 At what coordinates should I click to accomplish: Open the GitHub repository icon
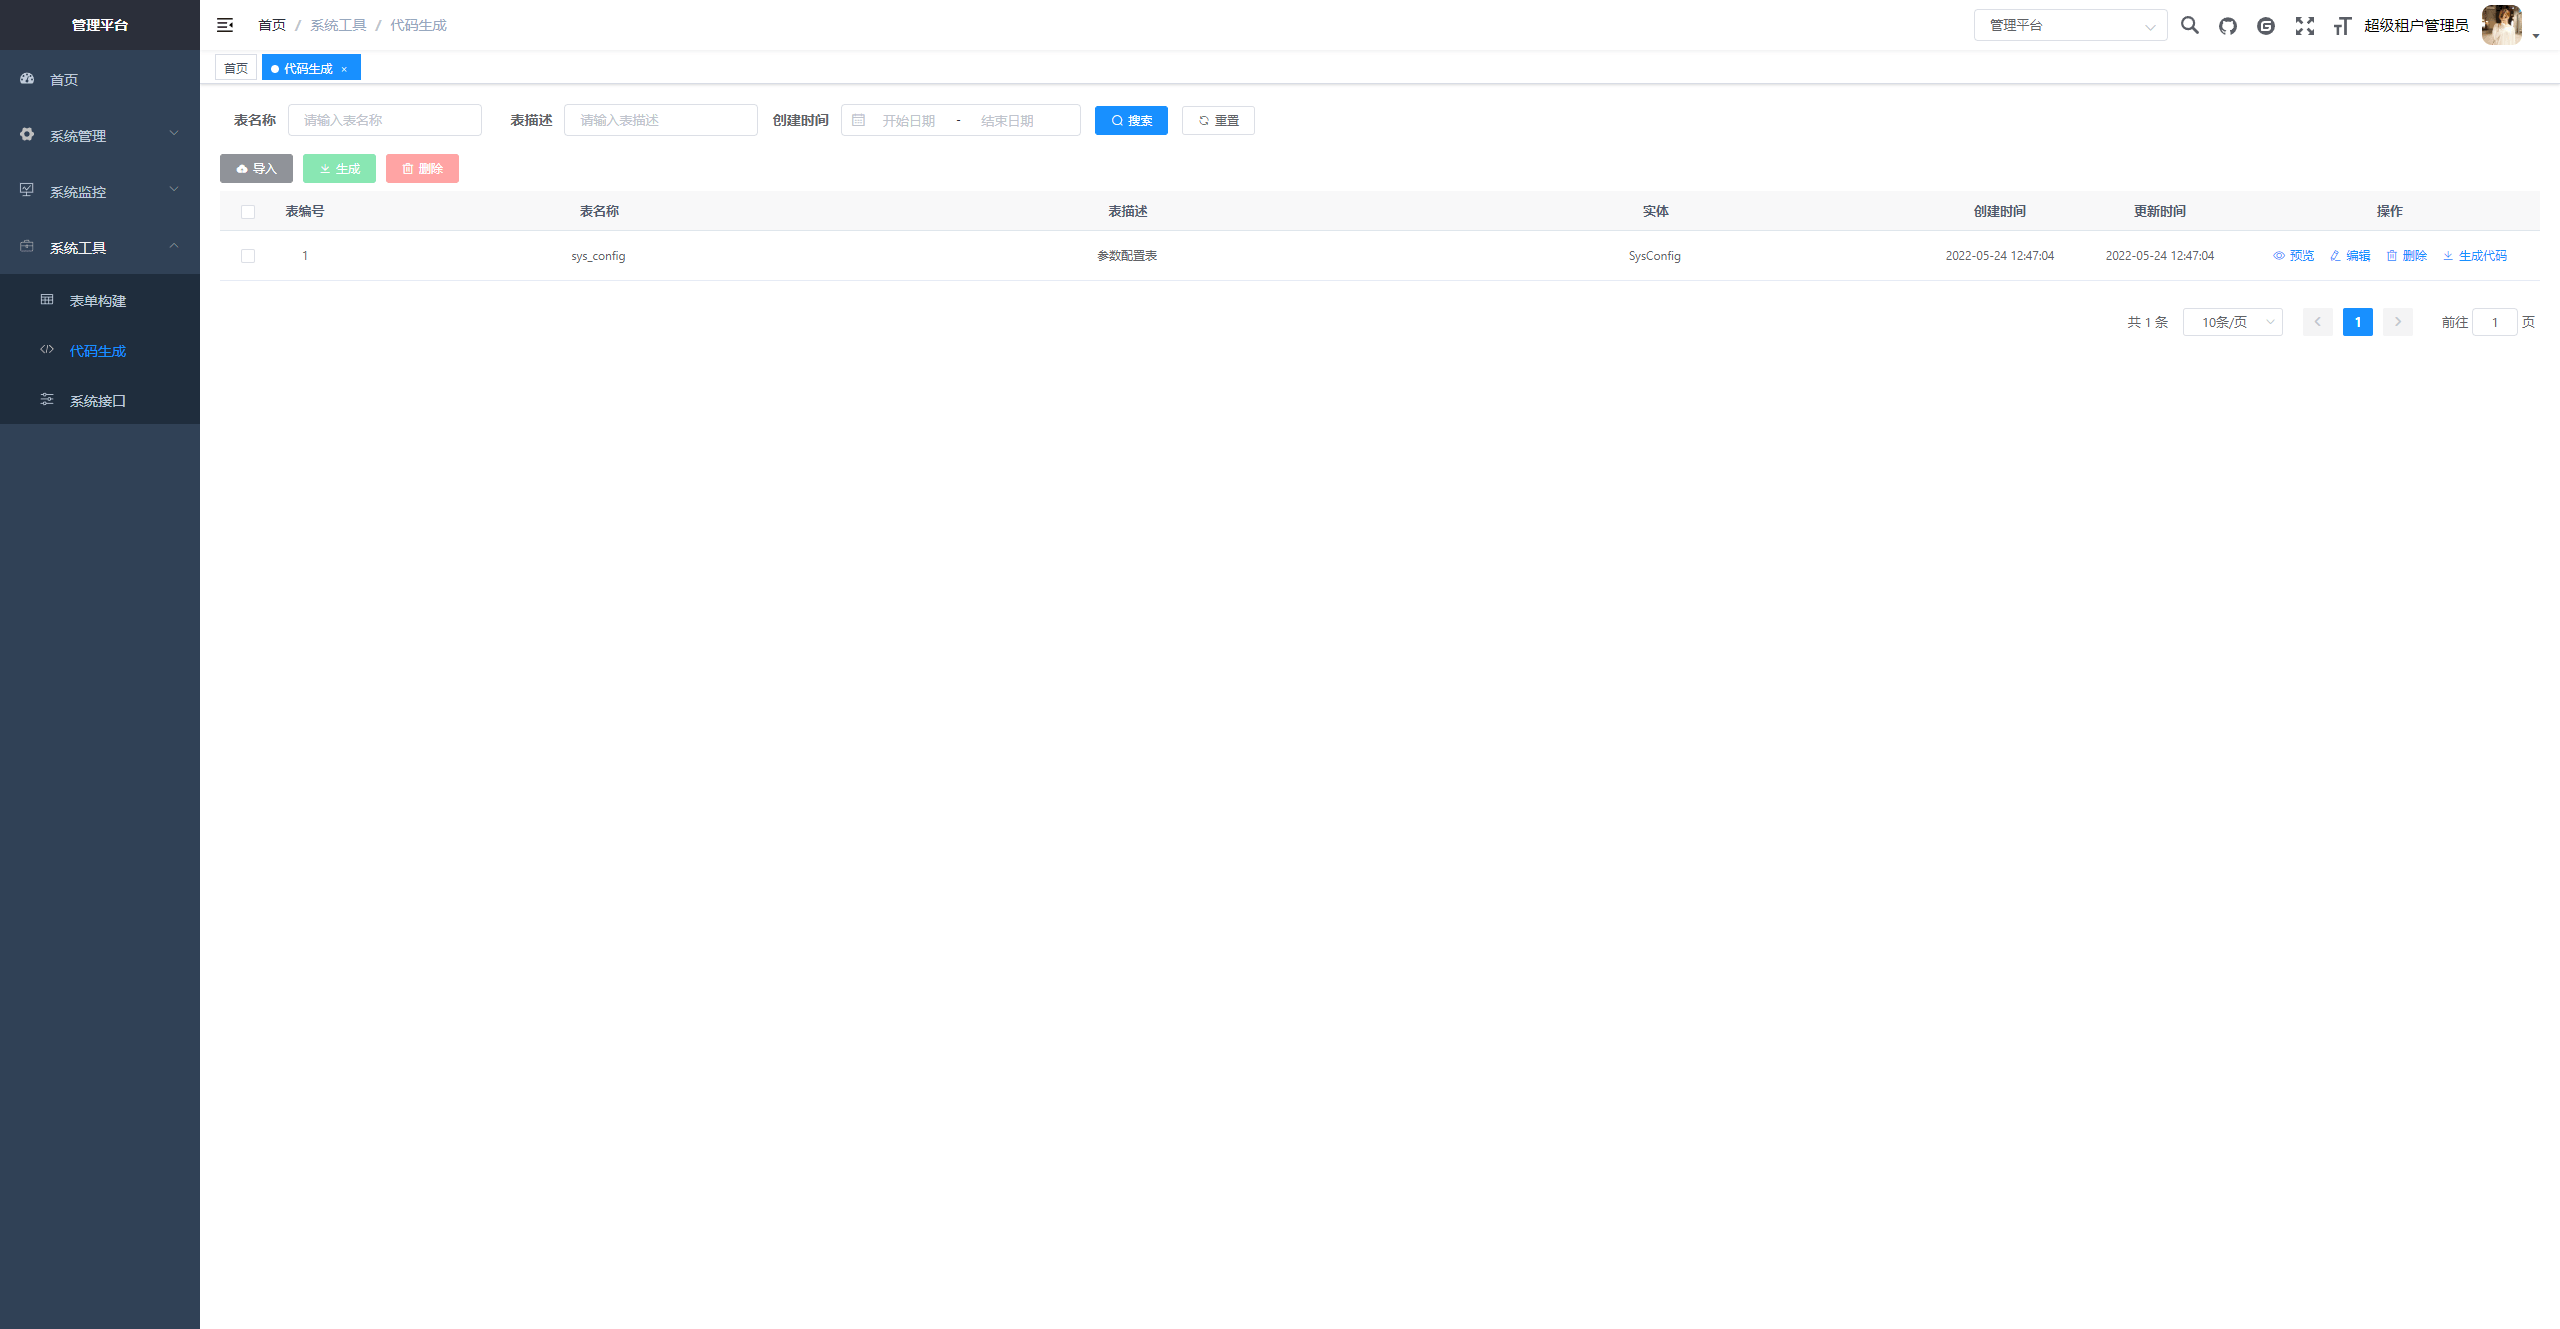click(x=2228, y=26)
